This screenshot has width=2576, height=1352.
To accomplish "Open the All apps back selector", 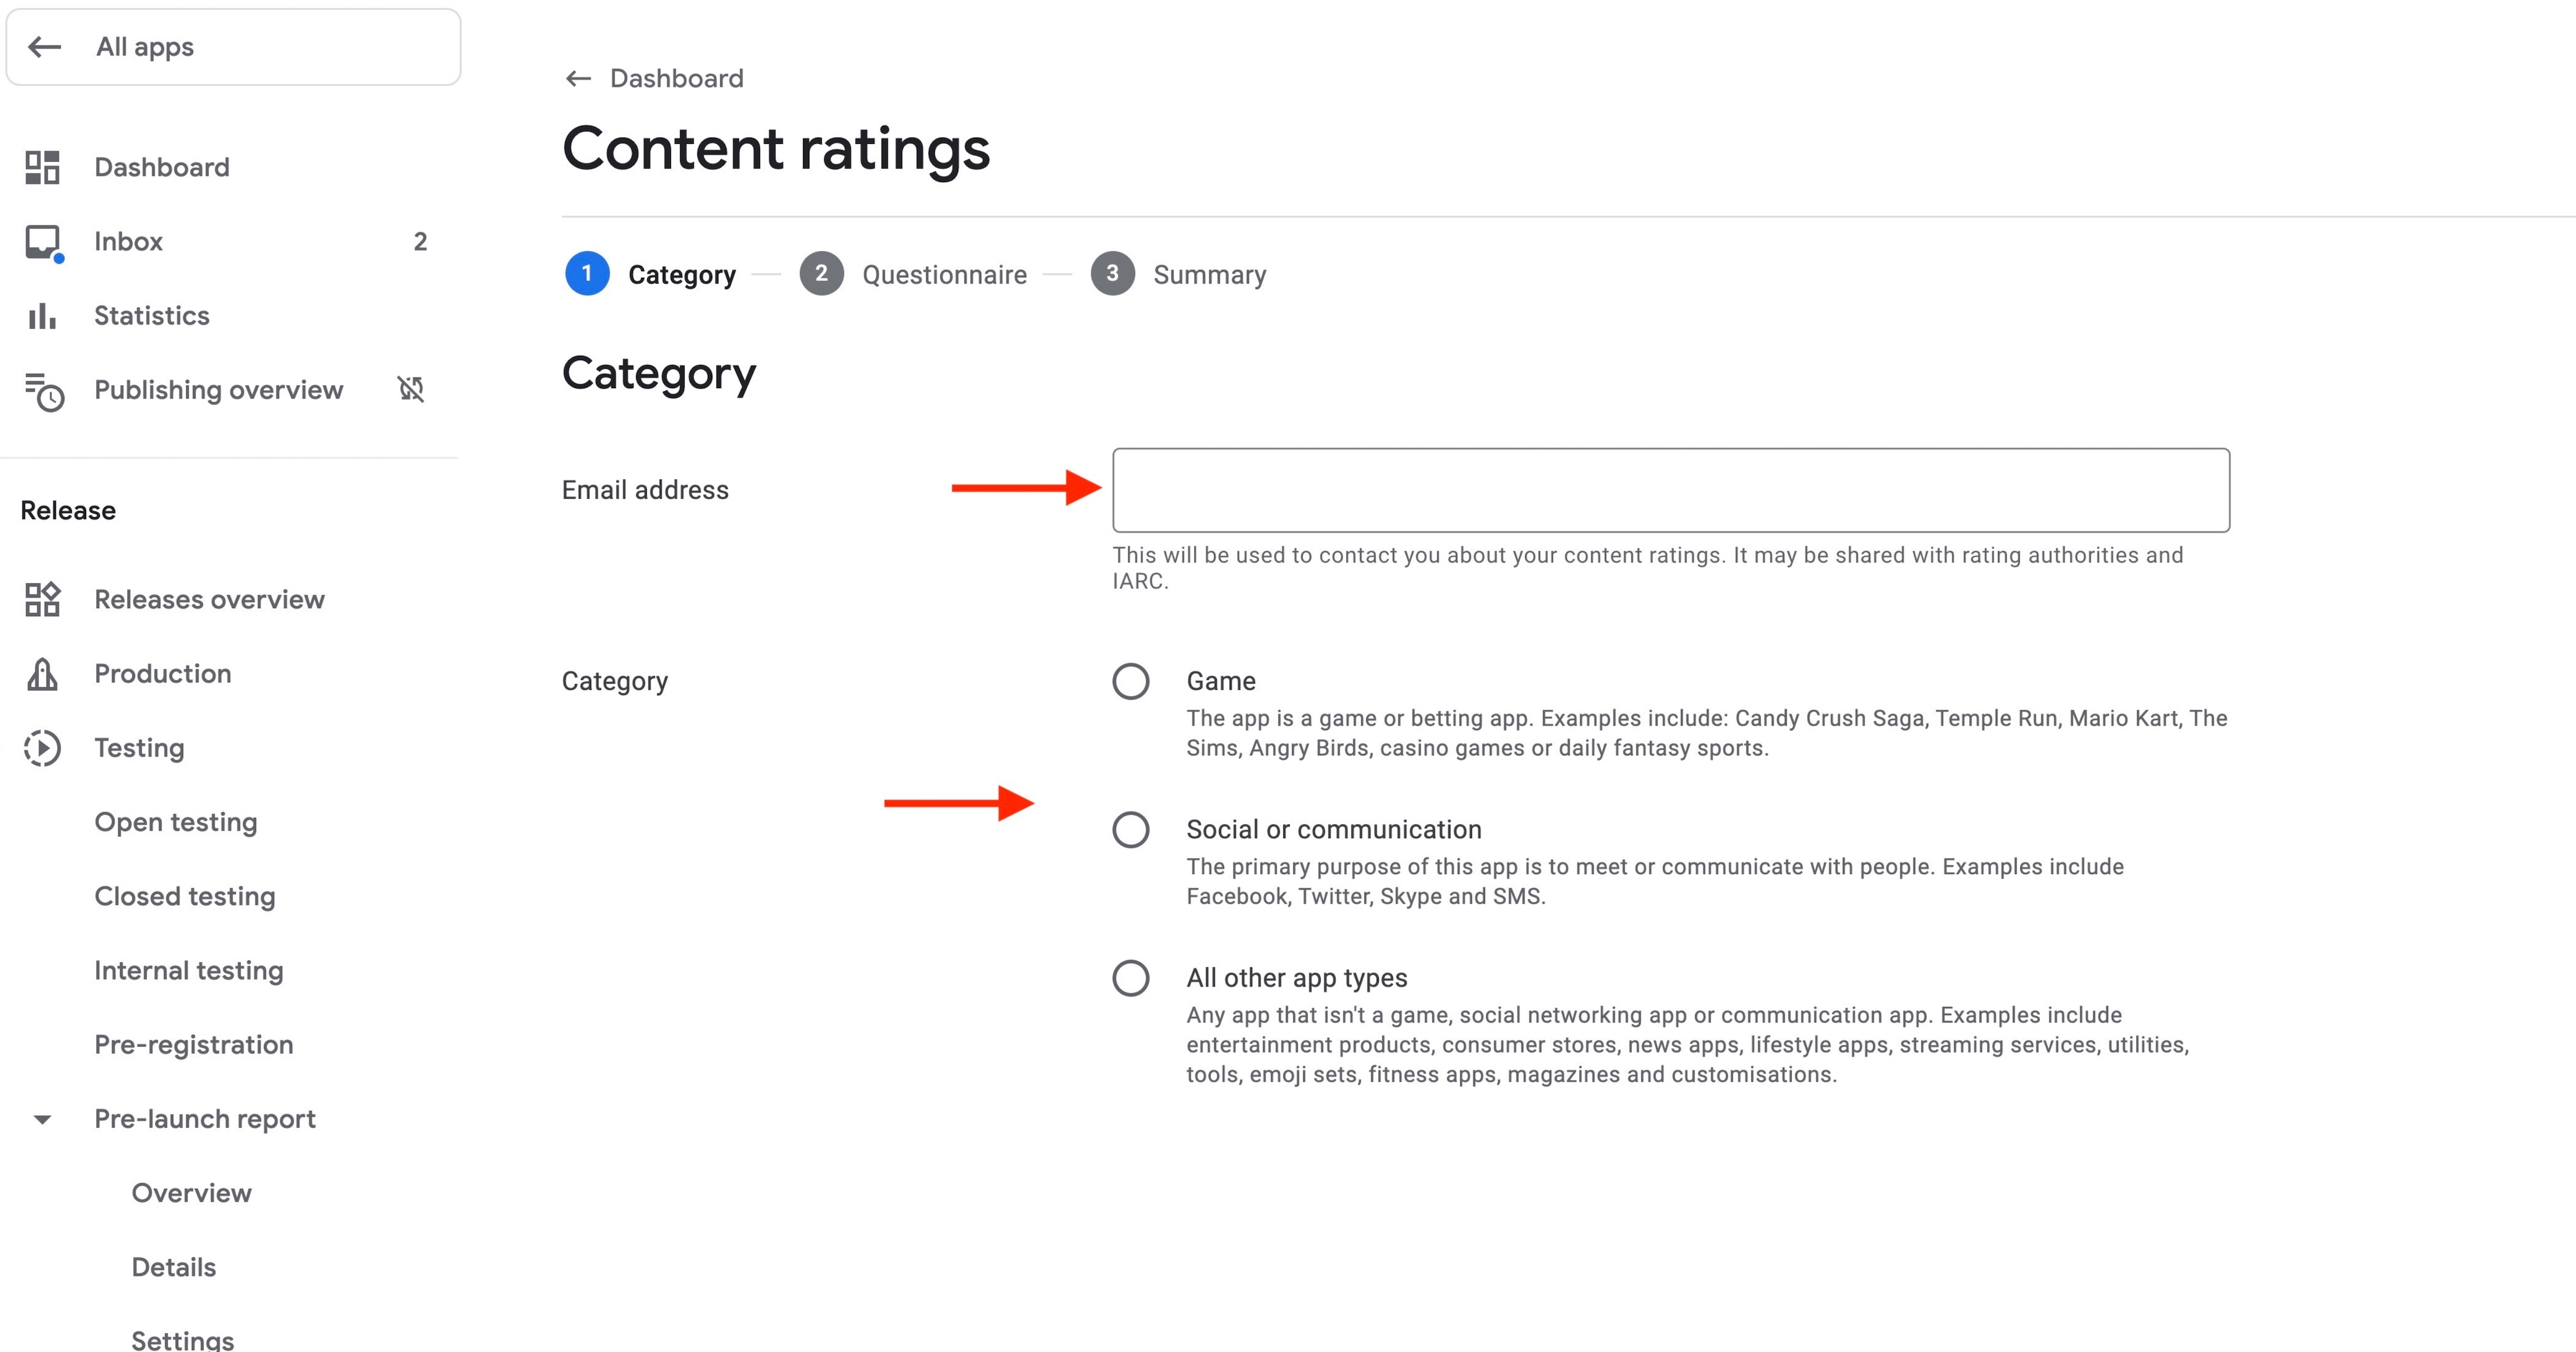I will [x=233, y=47].
